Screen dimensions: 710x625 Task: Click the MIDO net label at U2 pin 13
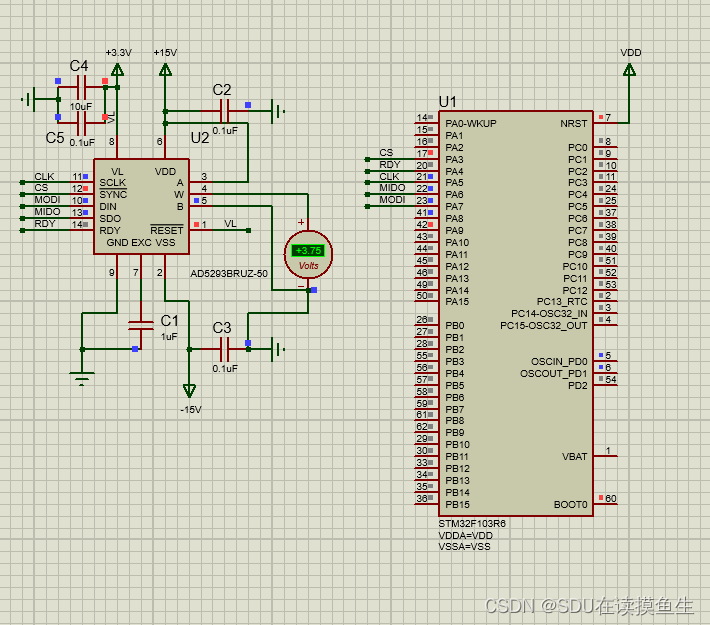(47, 212)
